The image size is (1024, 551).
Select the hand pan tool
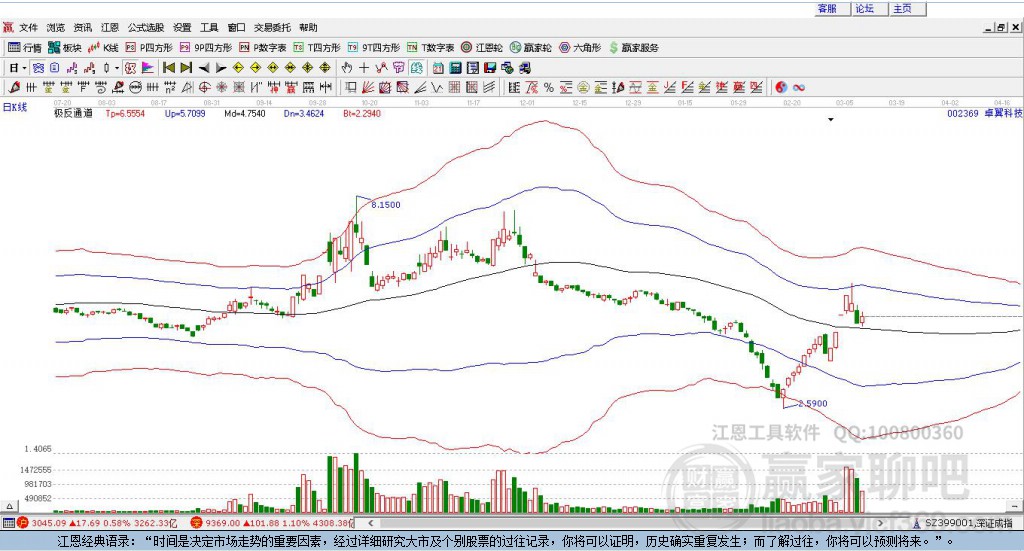click(x=347, y=68)
